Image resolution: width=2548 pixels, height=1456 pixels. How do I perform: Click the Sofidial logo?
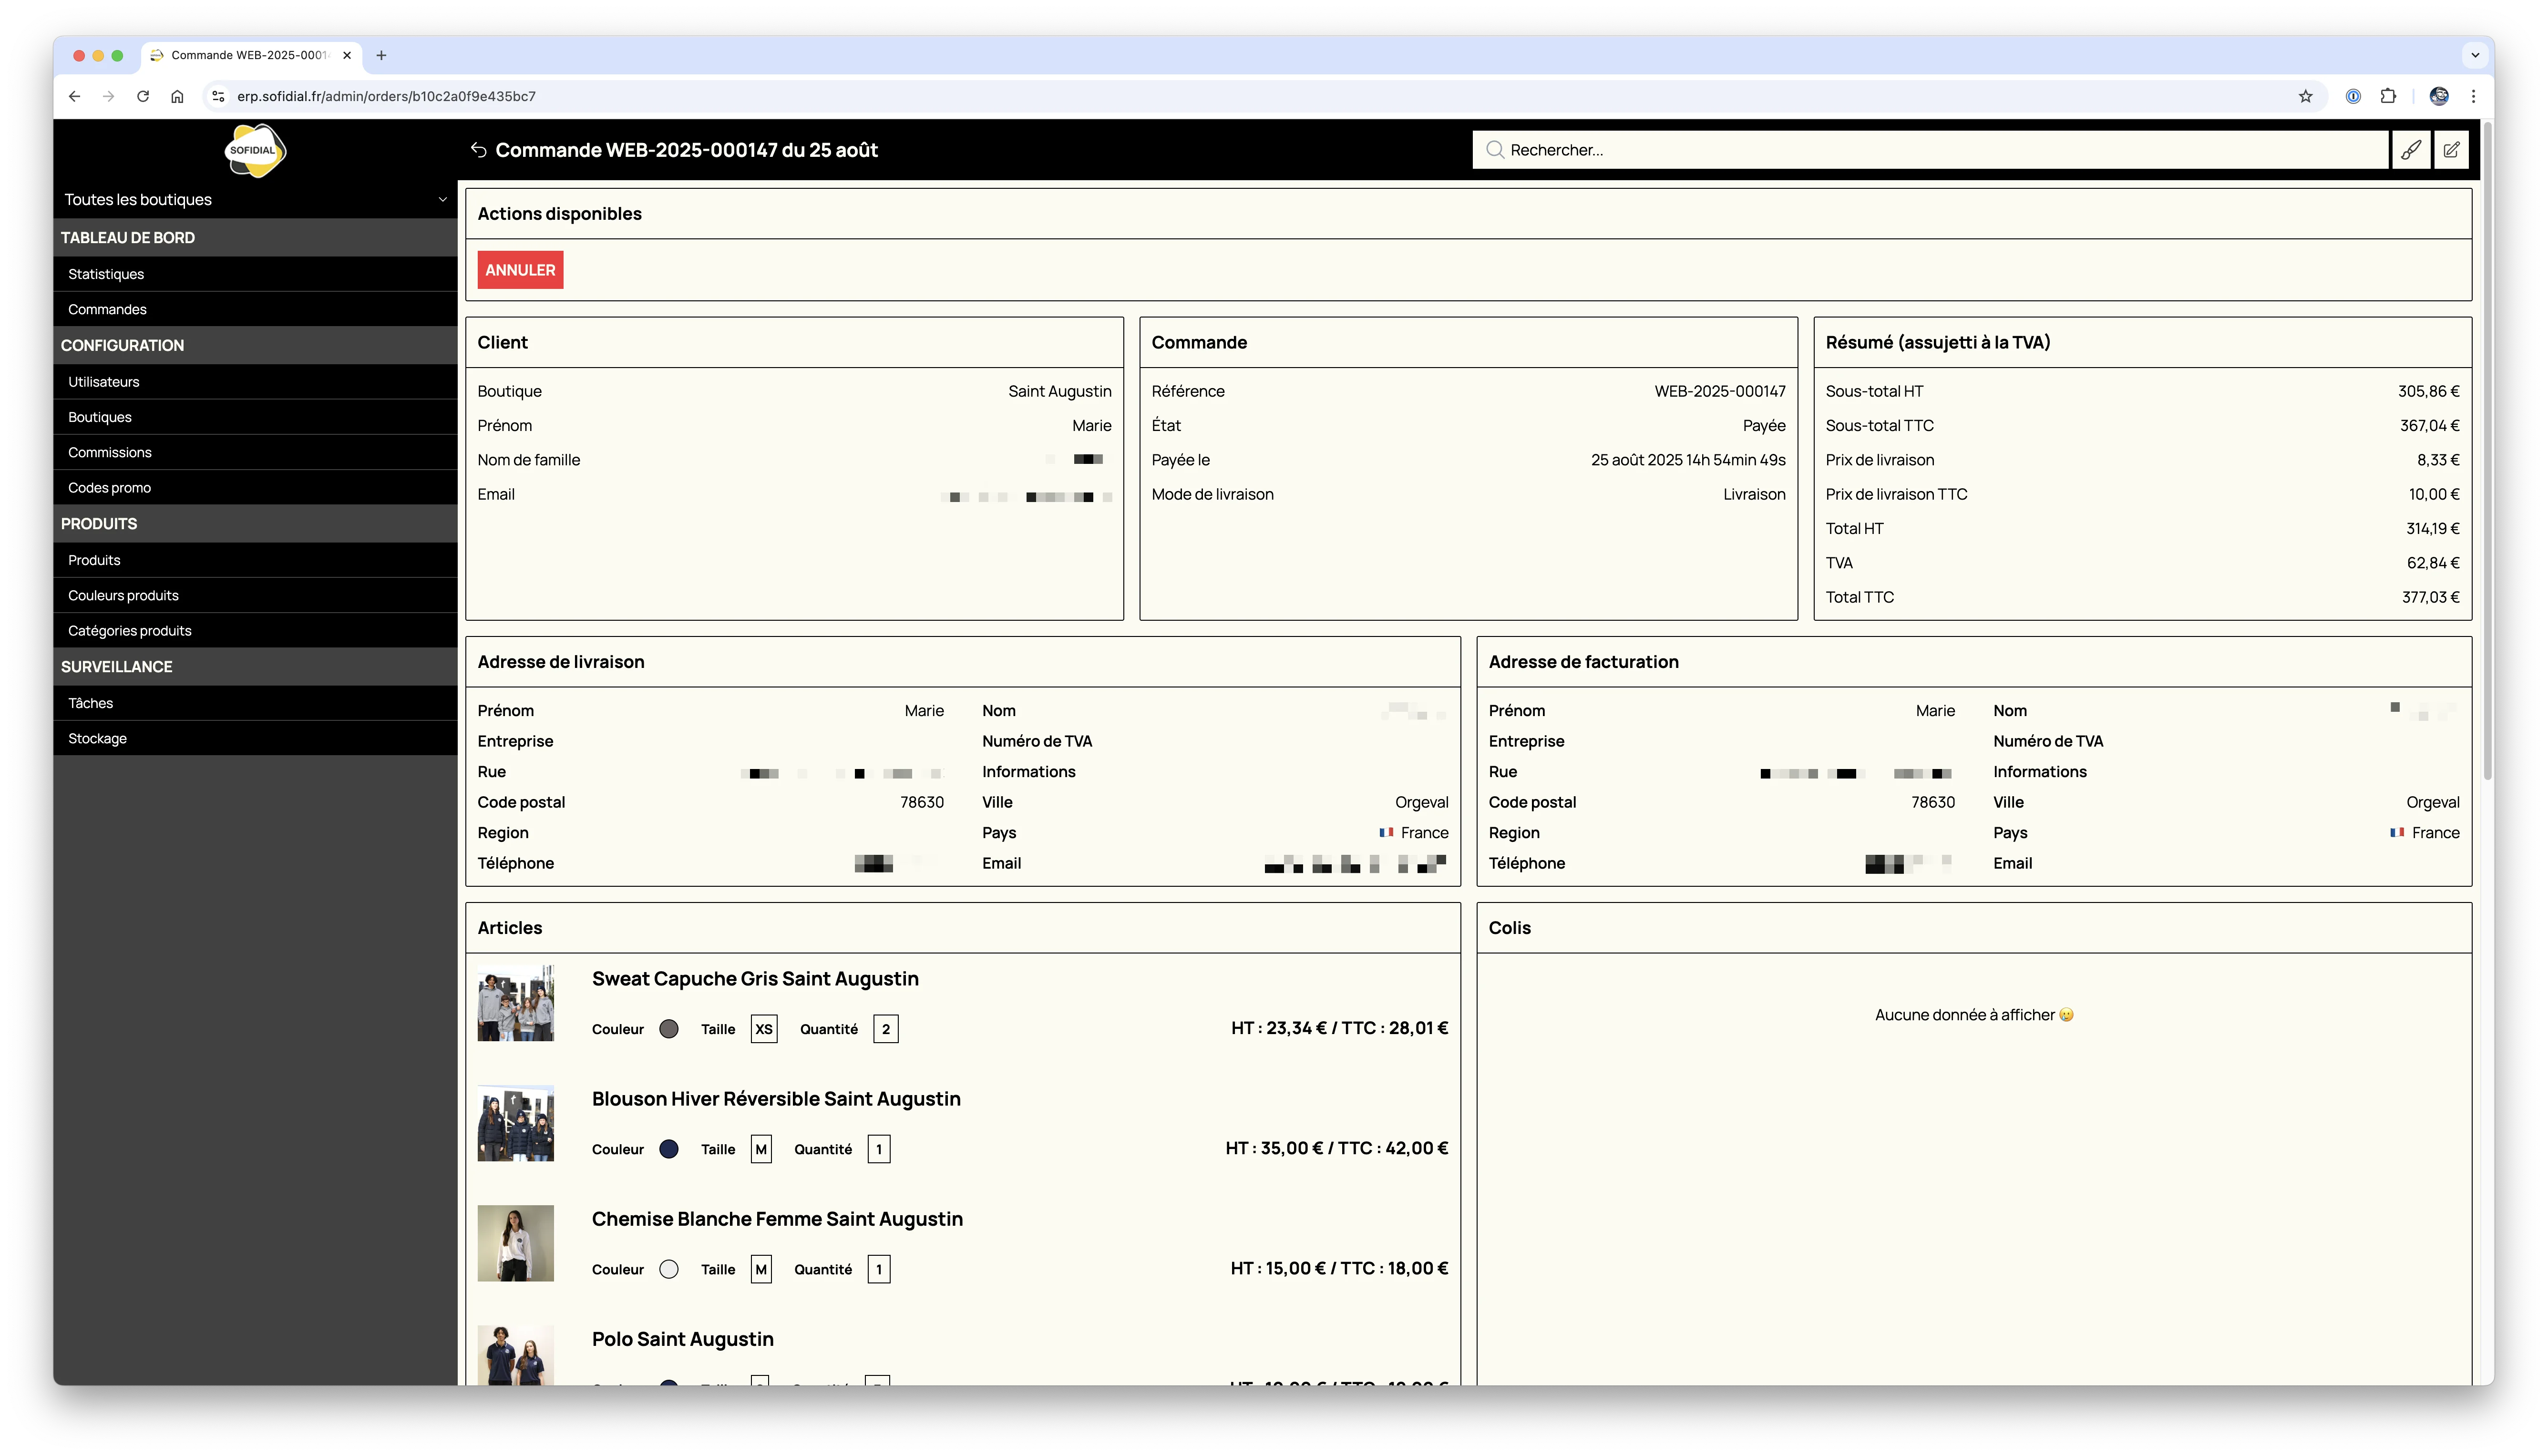point(255,151)
